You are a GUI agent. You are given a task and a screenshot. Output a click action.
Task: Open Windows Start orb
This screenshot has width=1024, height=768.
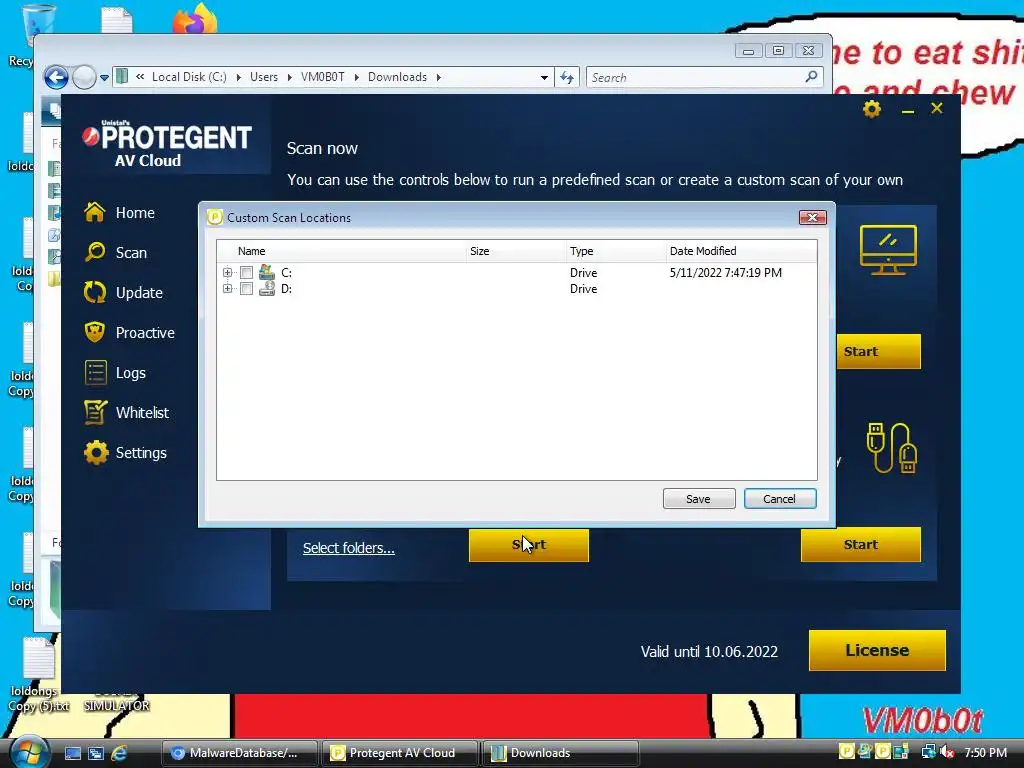pos(28,752)
